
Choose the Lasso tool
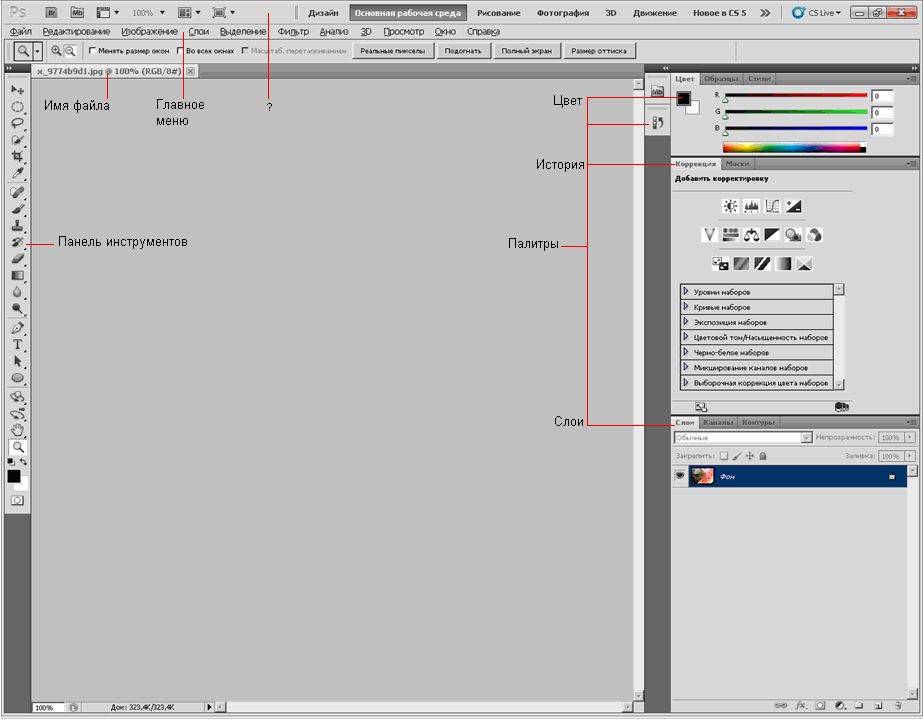[x=18, y=123]
